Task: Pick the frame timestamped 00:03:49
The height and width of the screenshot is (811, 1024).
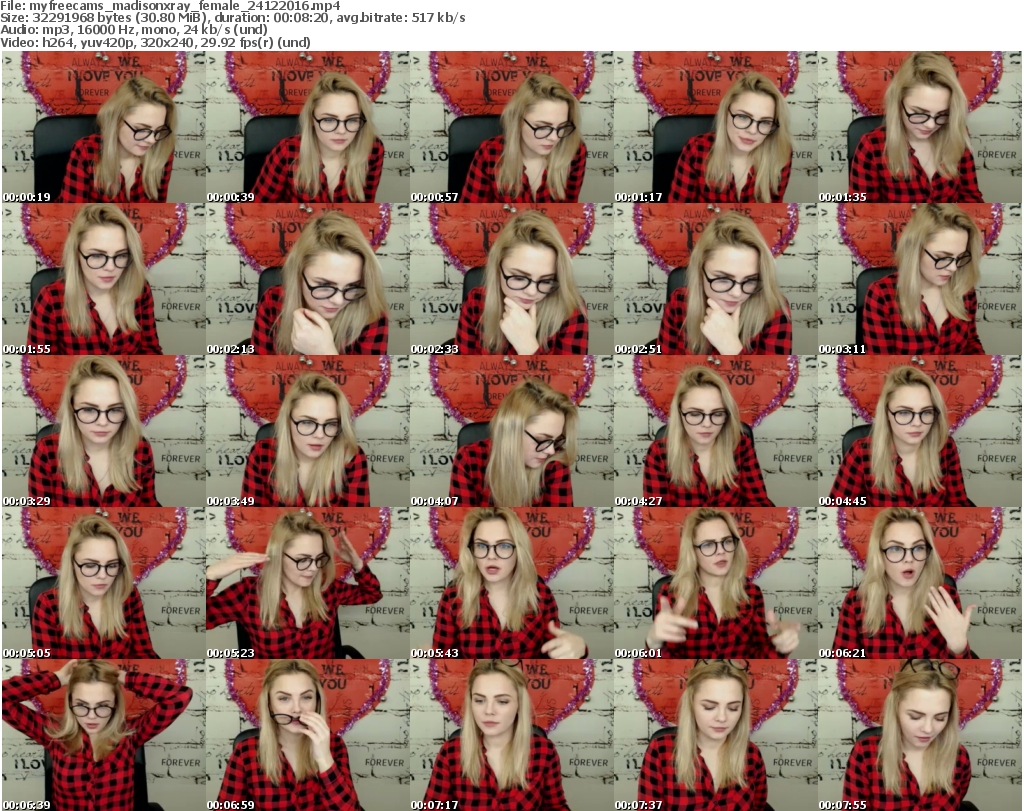Action: pos(308,431)
